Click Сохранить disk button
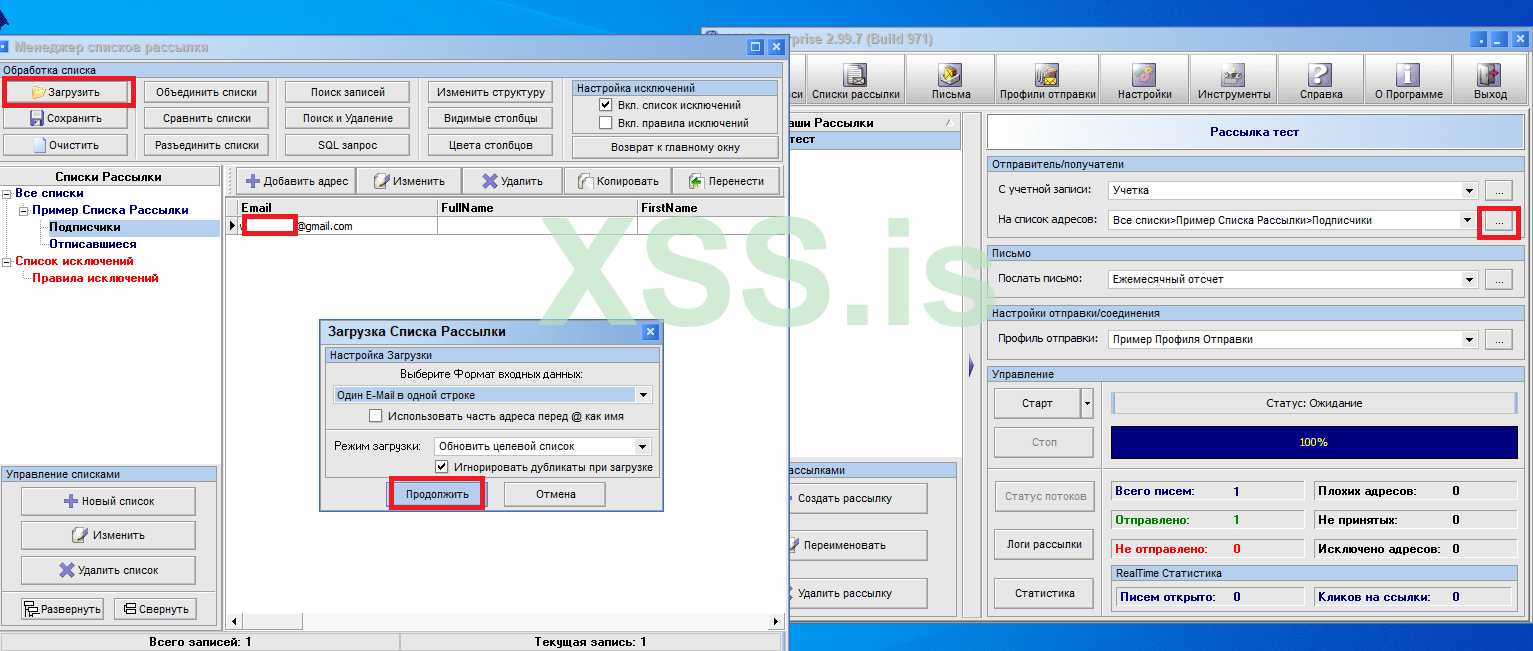The height and width of the screenshot is (651, 1533). [65, 118]
